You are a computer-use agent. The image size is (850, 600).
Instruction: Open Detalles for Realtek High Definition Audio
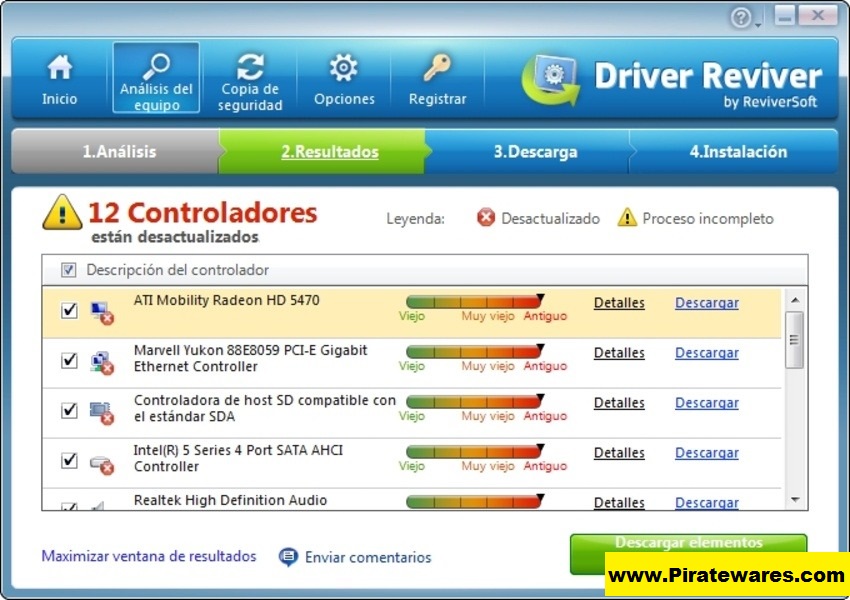point(619,502)
